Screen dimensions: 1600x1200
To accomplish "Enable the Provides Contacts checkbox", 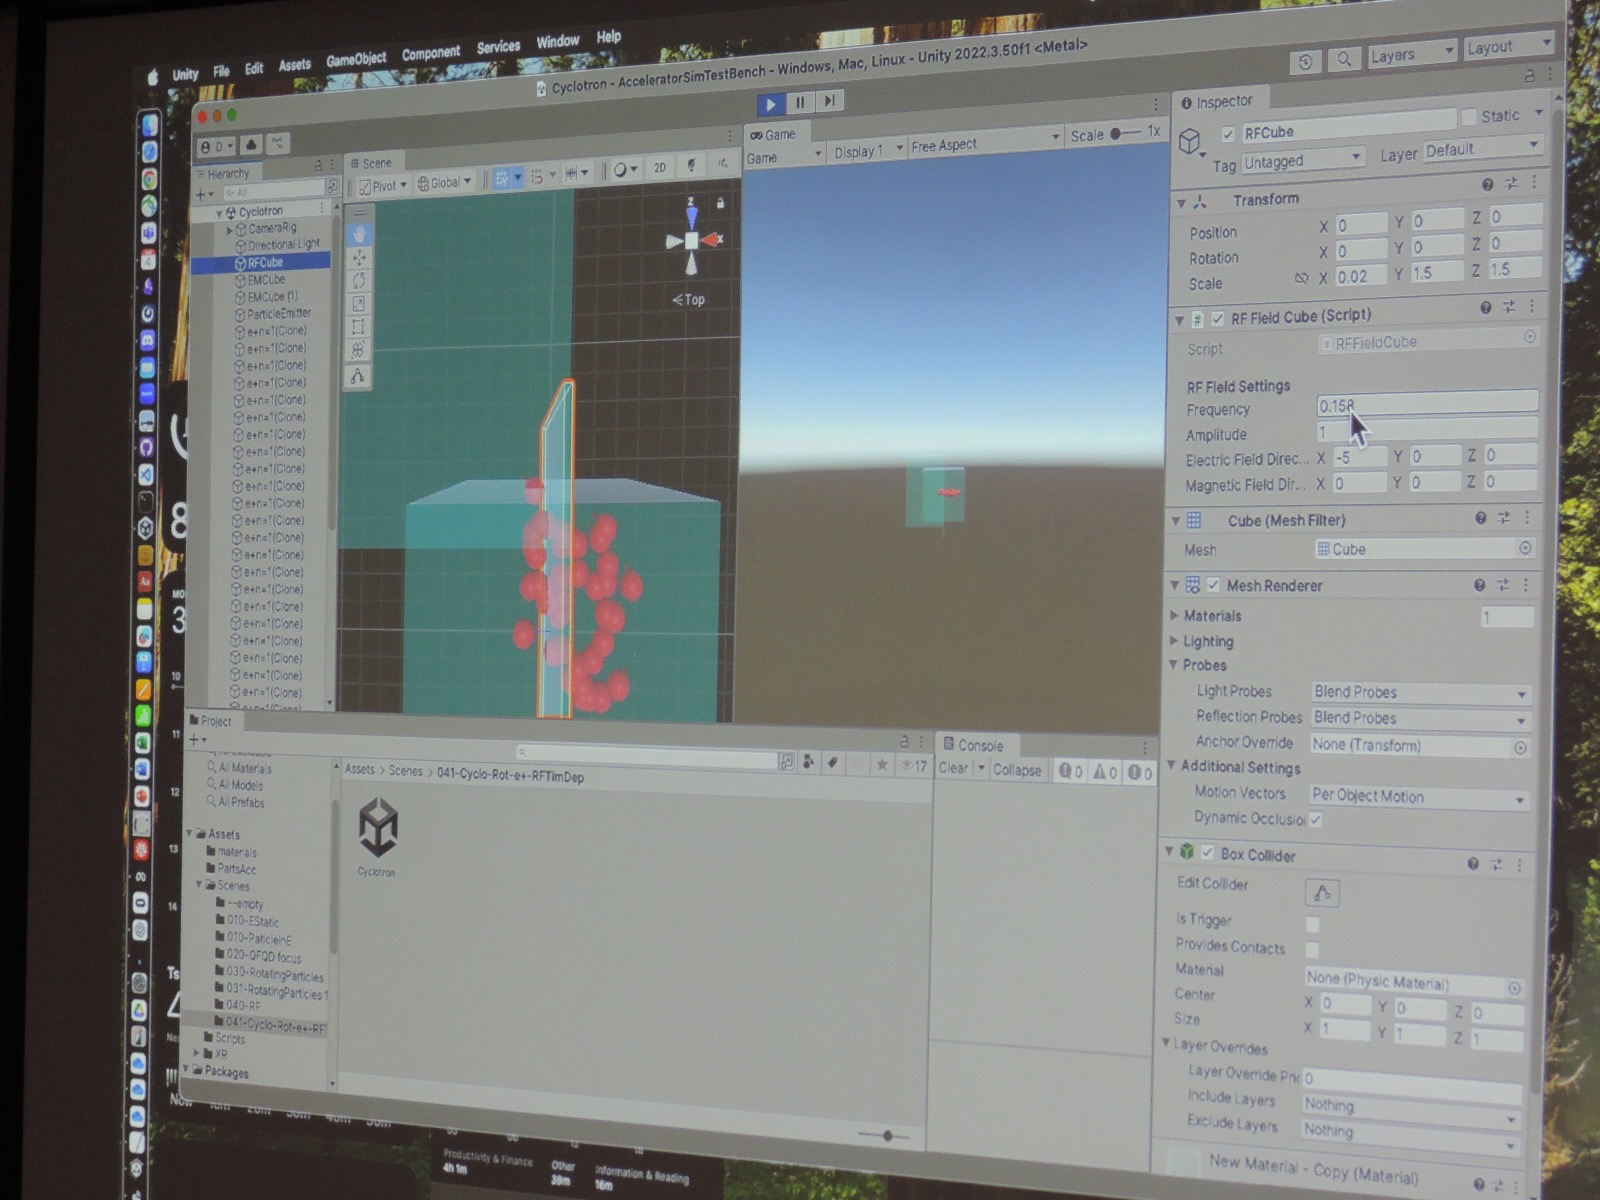I will pos(1311,950).
